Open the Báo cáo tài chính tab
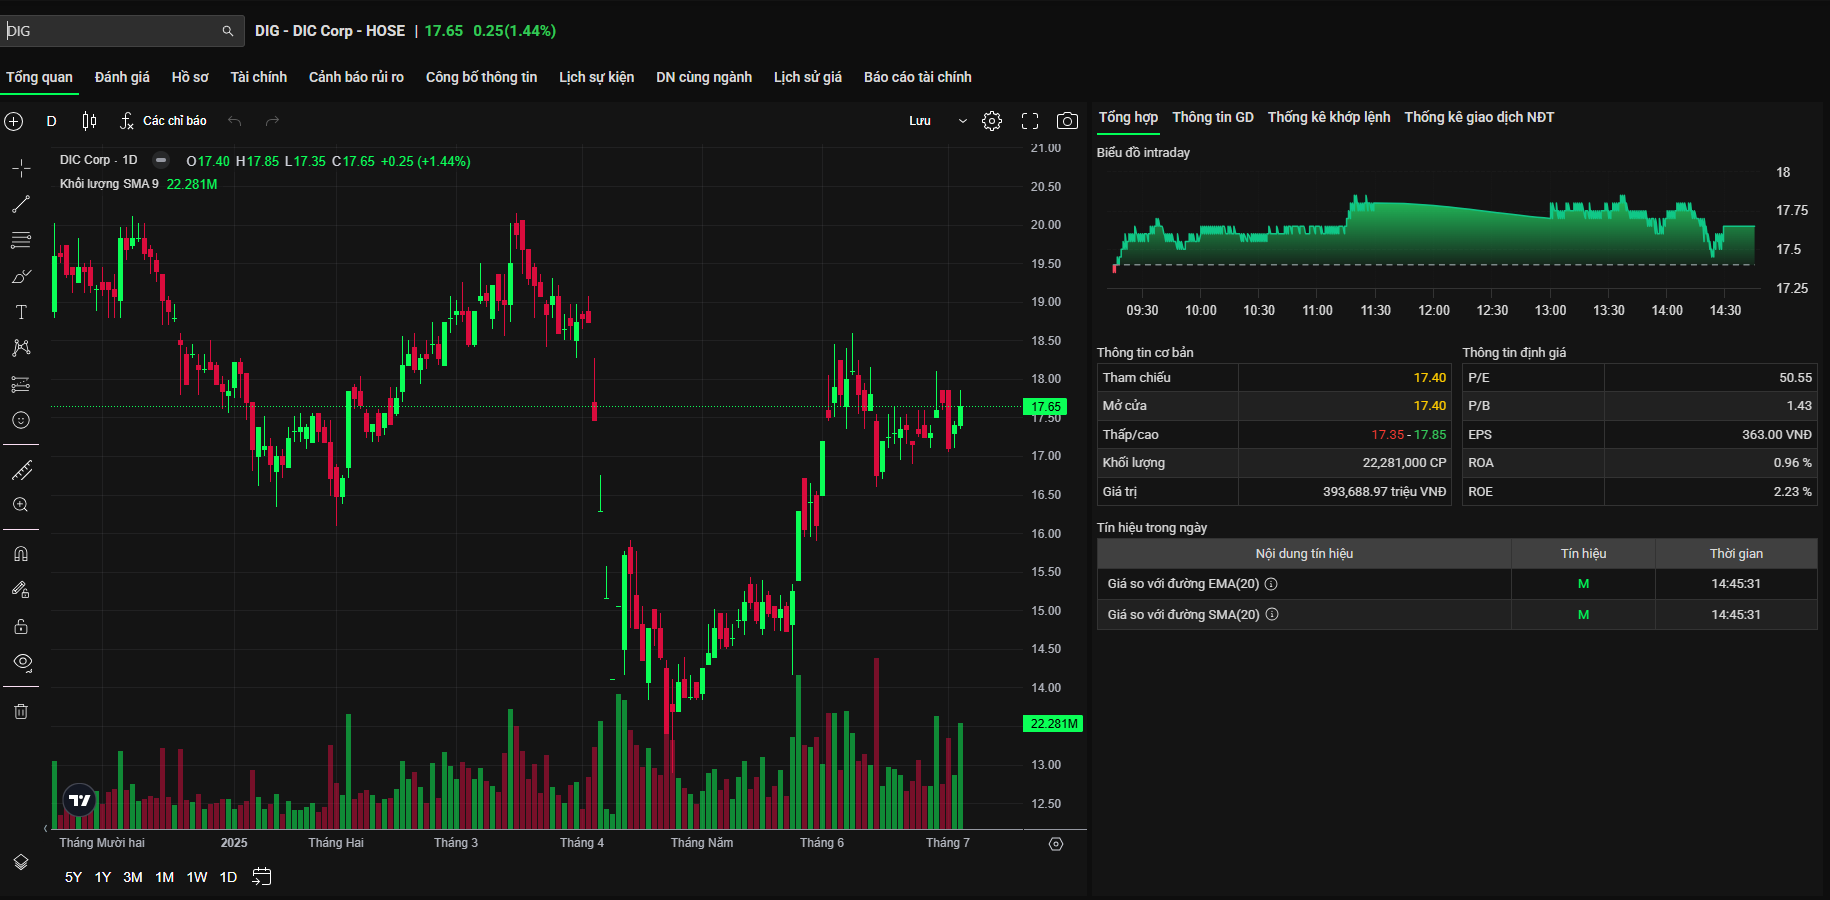This screenshot has width=1830, height=900. click(917, 77)
